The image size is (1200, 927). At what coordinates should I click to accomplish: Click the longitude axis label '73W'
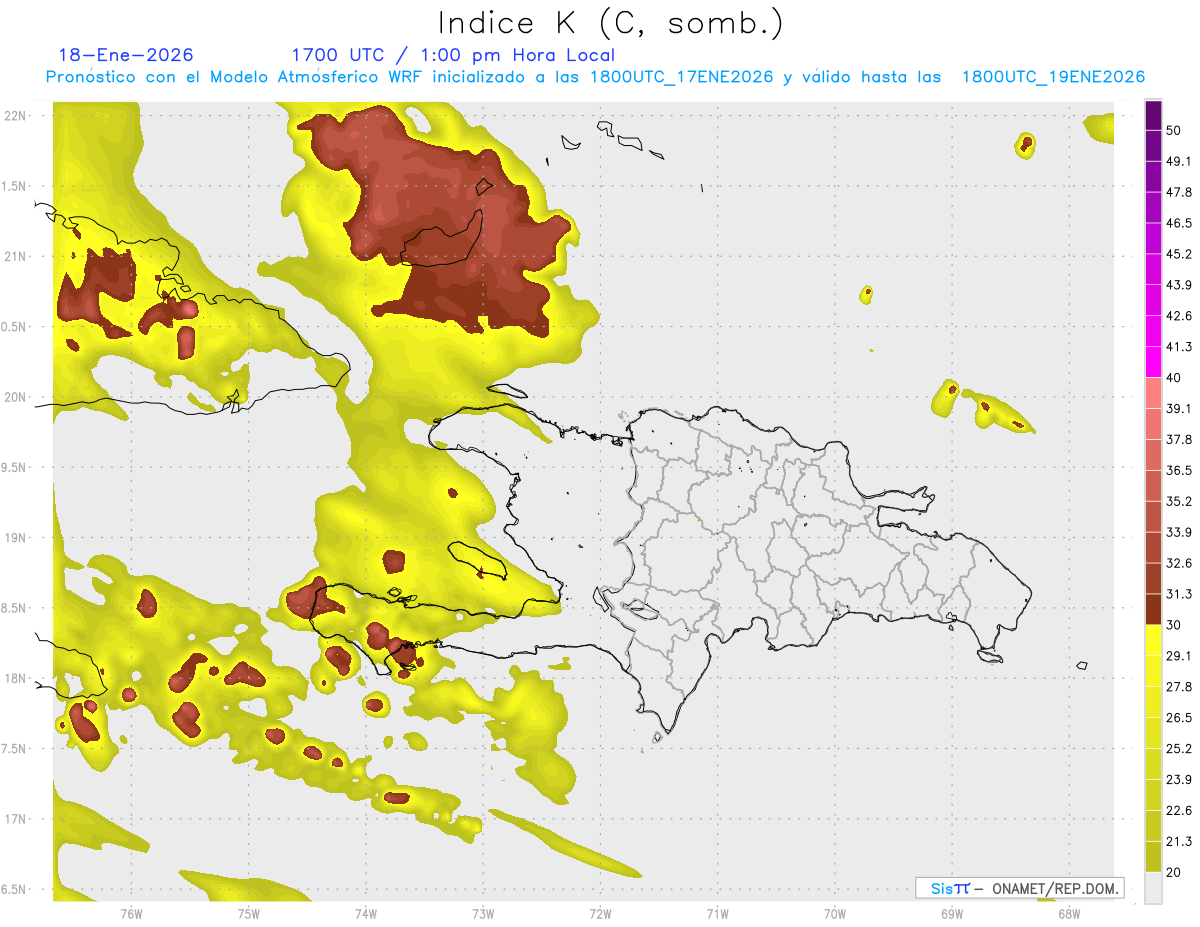483,913
